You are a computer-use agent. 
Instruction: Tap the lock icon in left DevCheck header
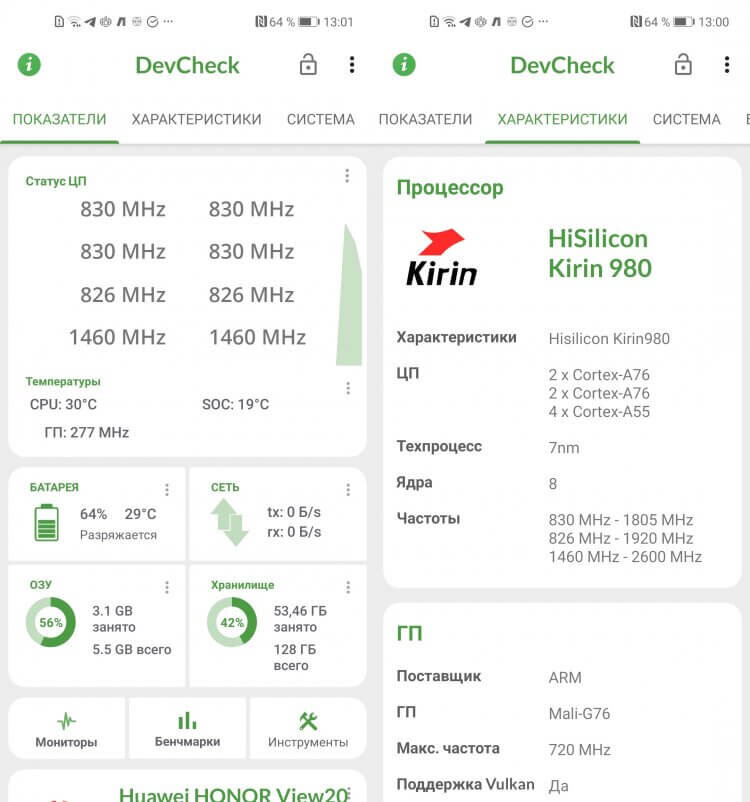tap(308, 65)
